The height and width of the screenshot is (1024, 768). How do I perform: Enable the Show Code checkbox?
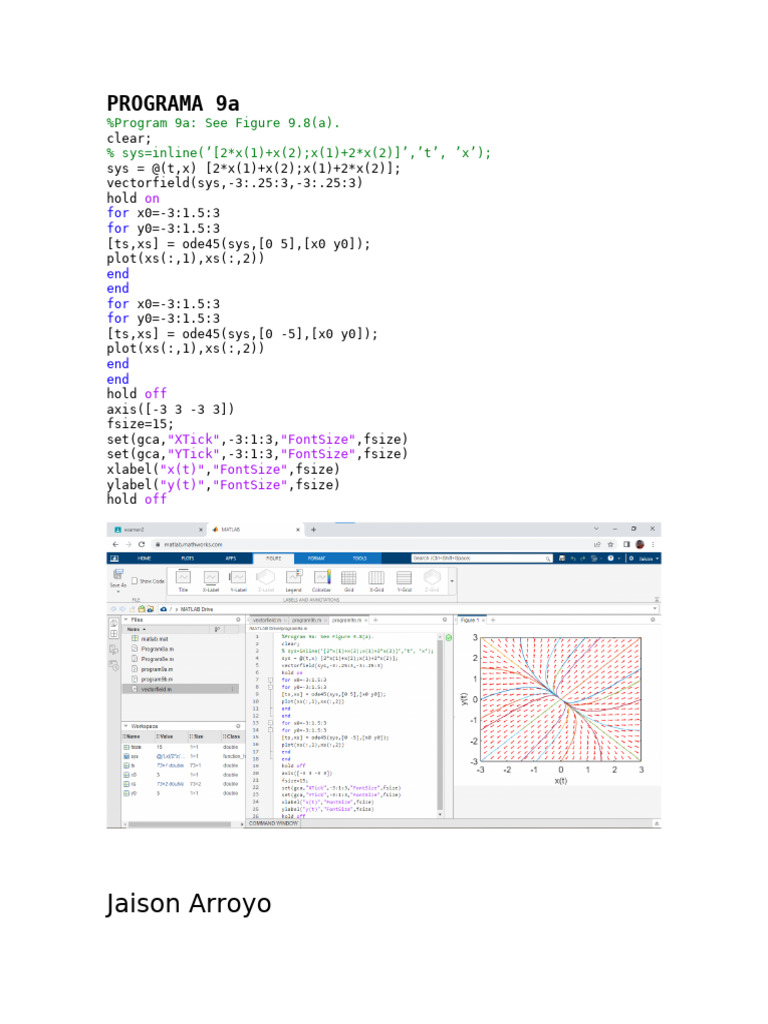[135, 580]
